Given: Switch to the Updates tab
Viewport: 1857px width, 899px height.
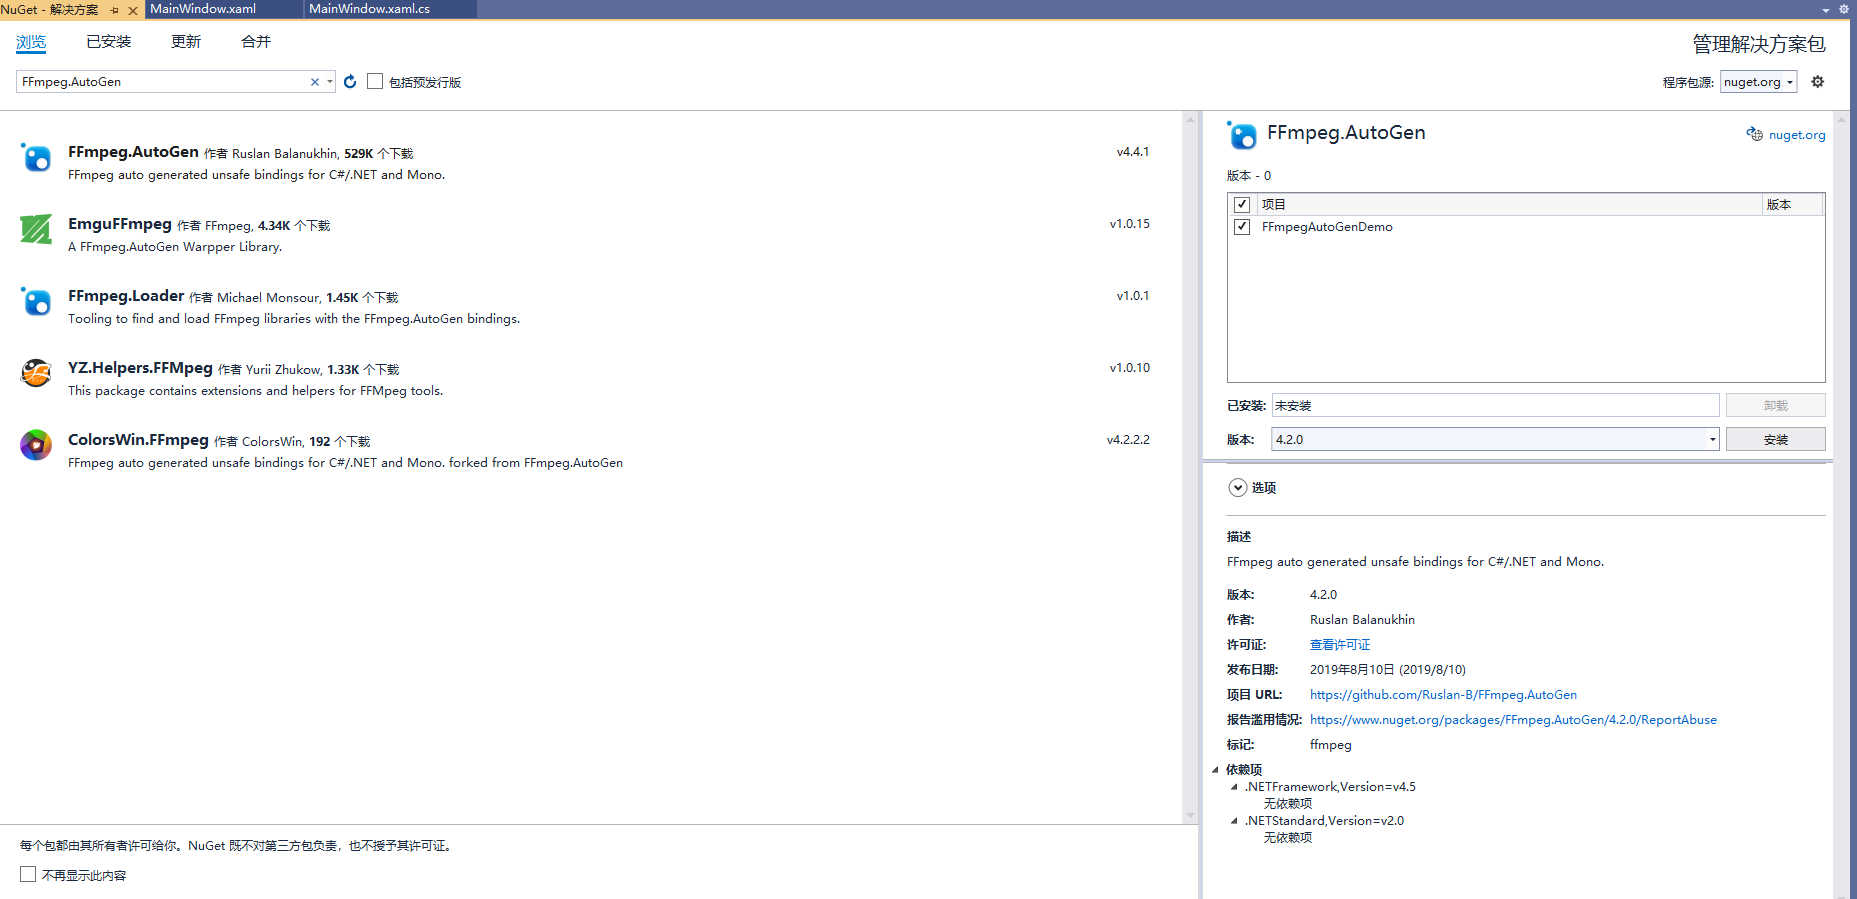Looking at the screenshot, I should 186,42.
